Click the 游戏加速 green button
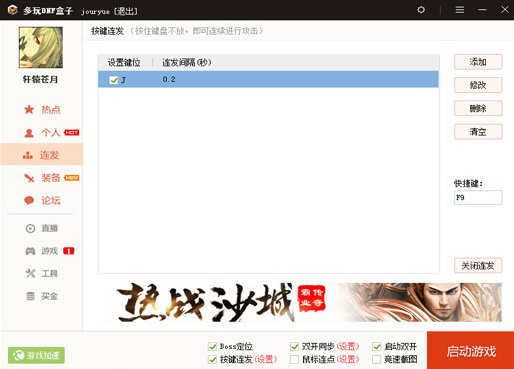 (x=36, y=355)
